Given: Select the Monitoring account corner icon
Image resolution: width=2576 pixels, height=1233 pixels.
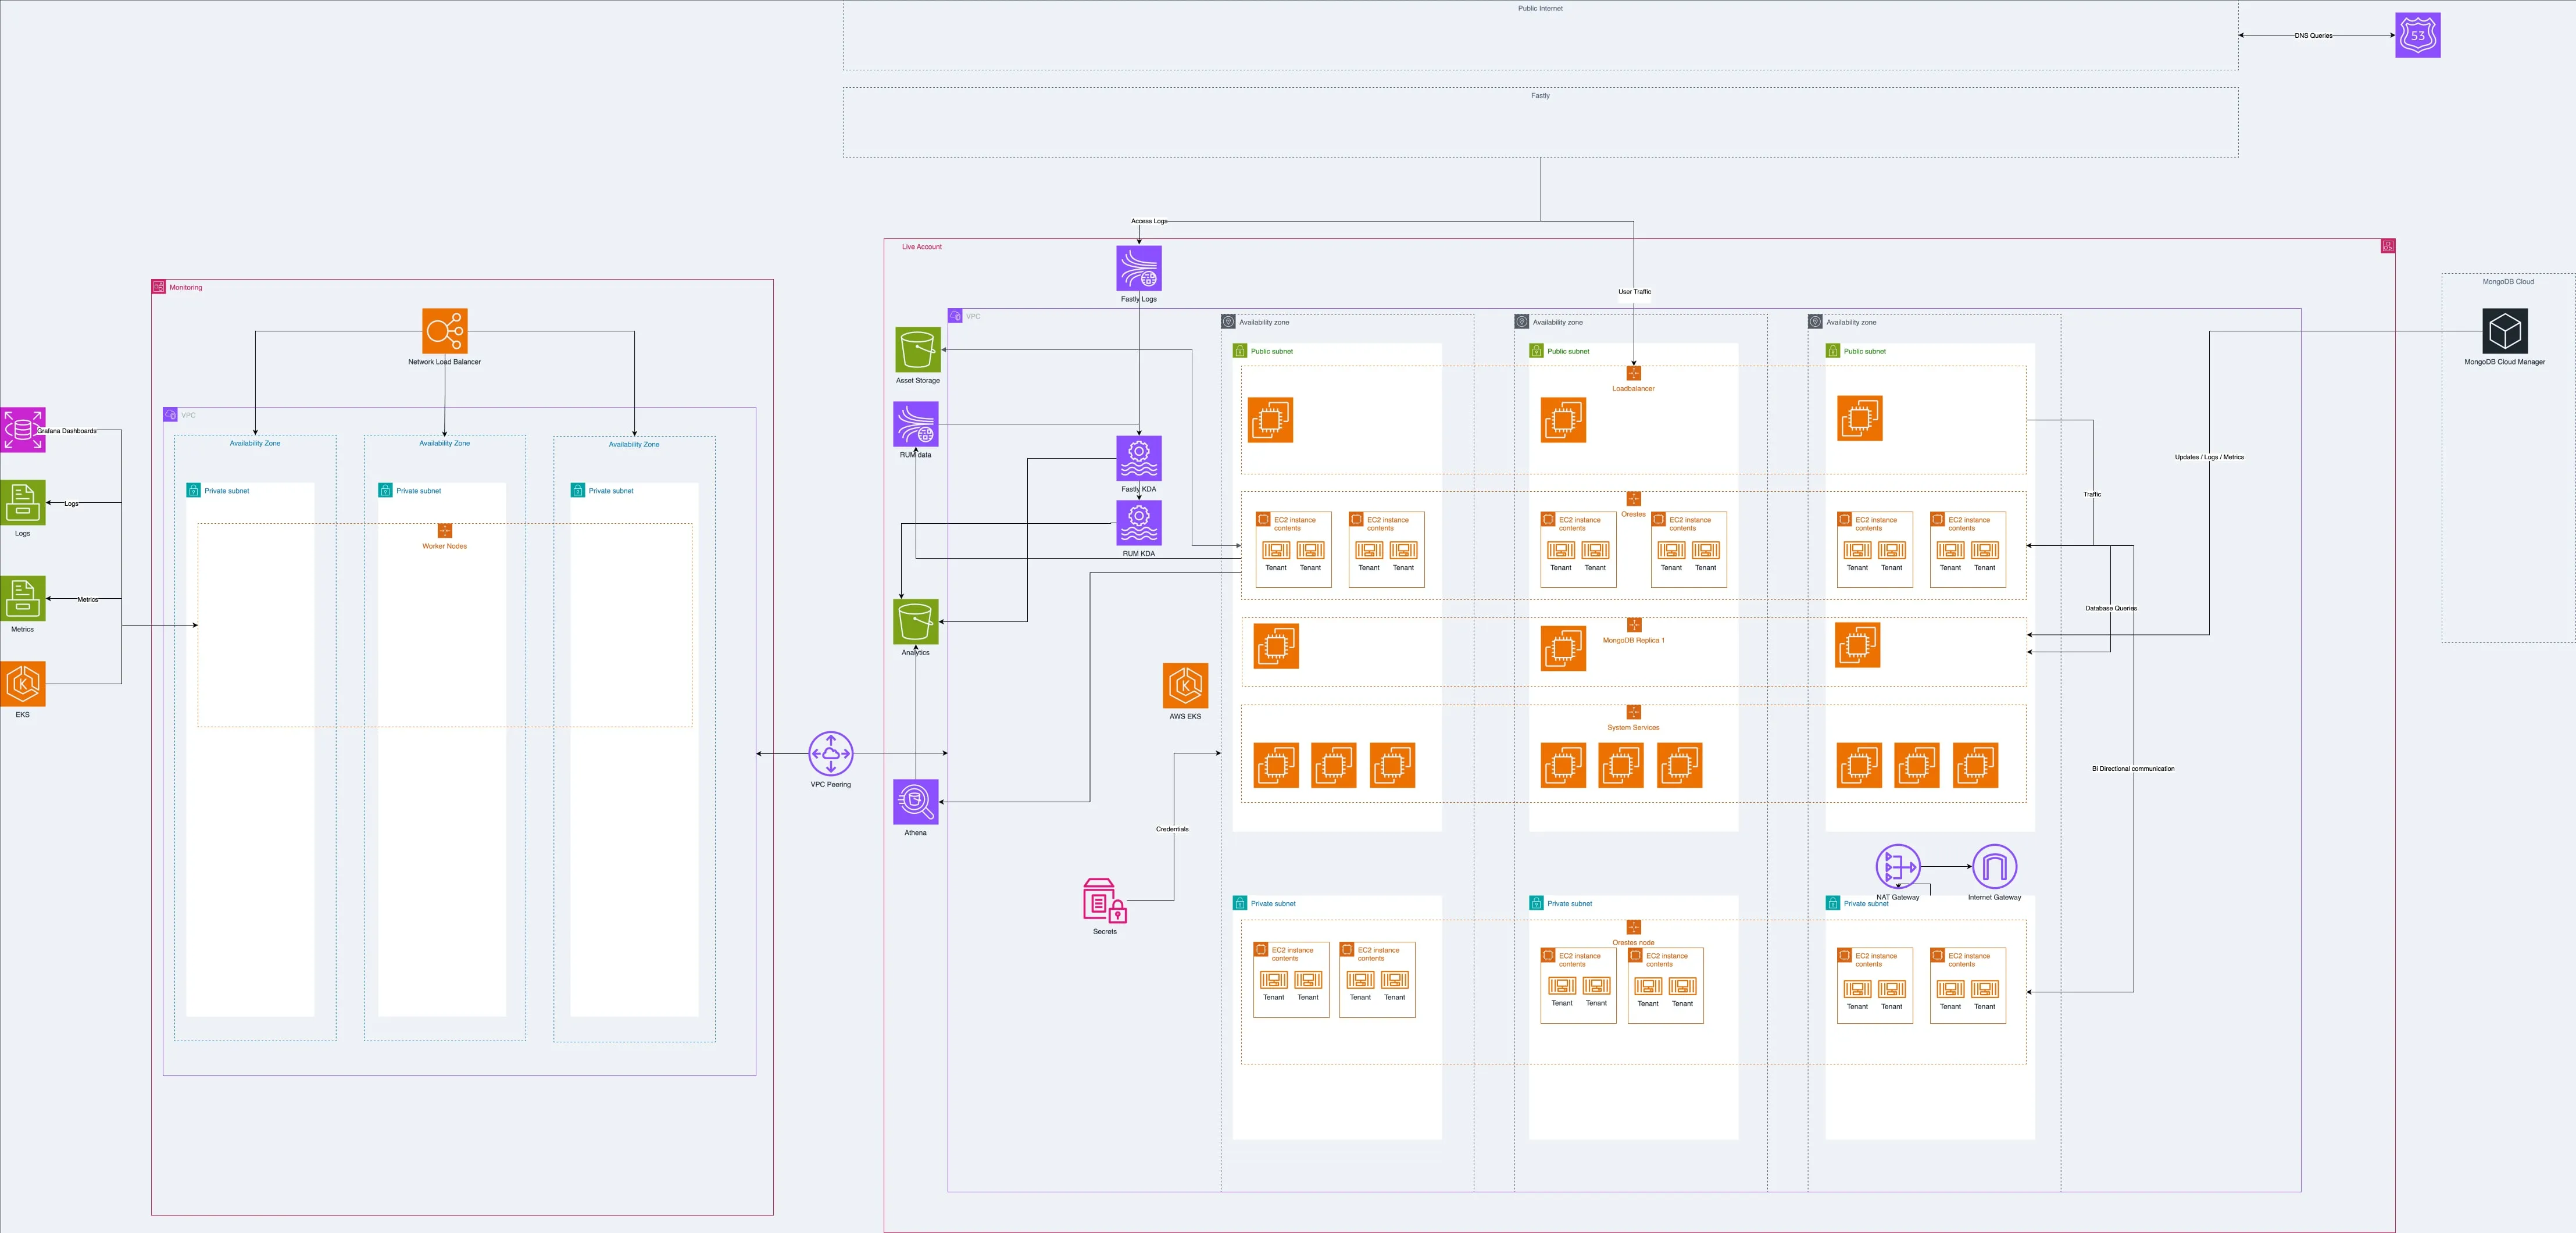Looking at the screenshot, I should coord(159,287).
